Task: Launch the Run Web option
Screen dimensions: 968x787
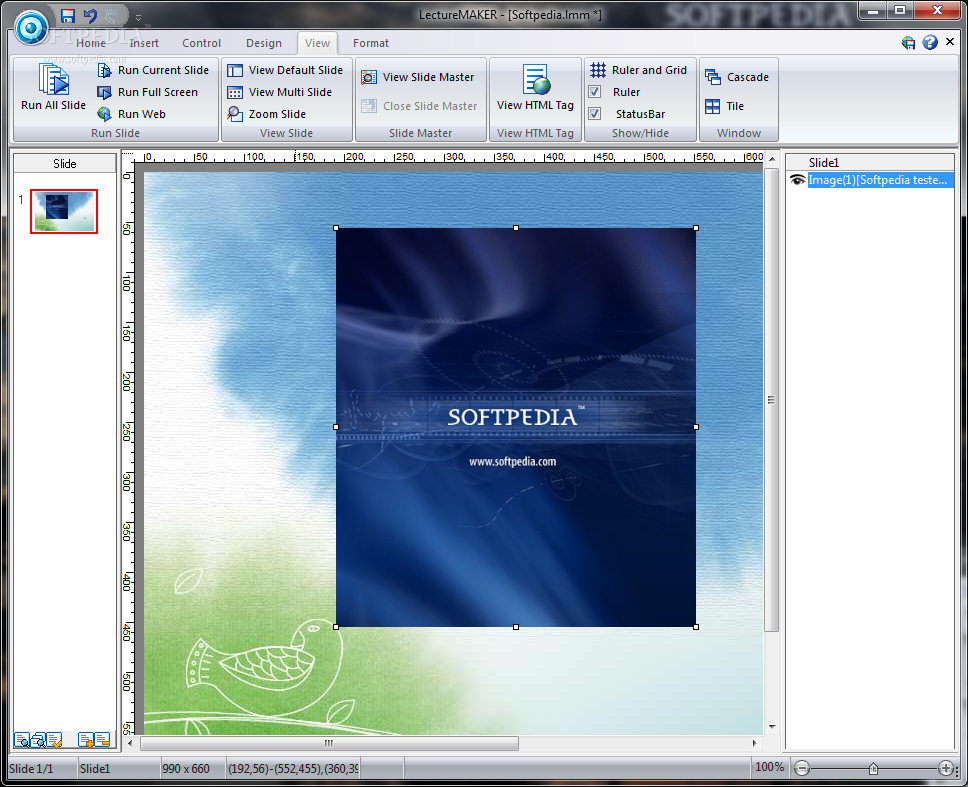Action: (x=131, y=114)
